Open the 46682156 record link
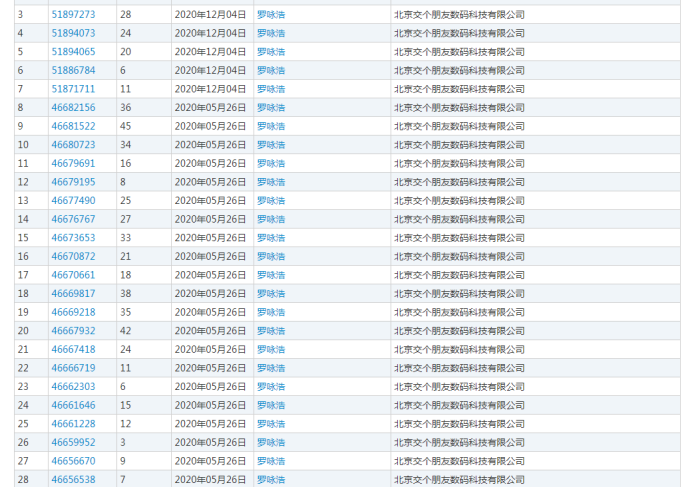This screenshot has width=692, height=488. coord(73,108)
